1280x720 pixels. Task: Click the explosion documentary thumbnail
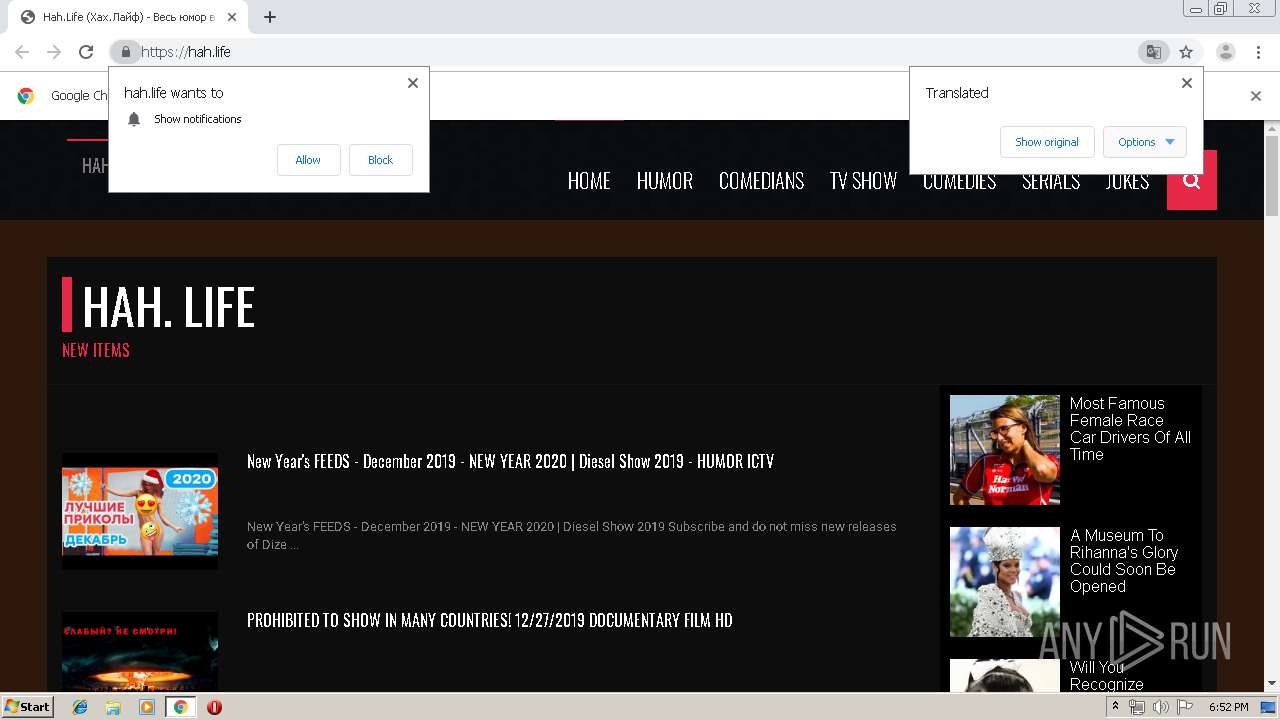point(140,651)
